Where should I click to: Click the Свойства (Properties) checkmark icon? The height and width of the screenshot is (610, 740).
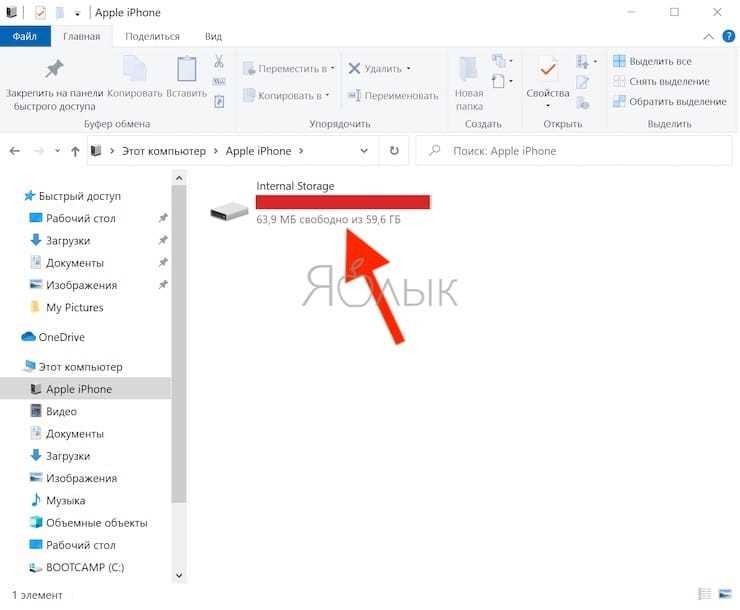coord(547,71)
